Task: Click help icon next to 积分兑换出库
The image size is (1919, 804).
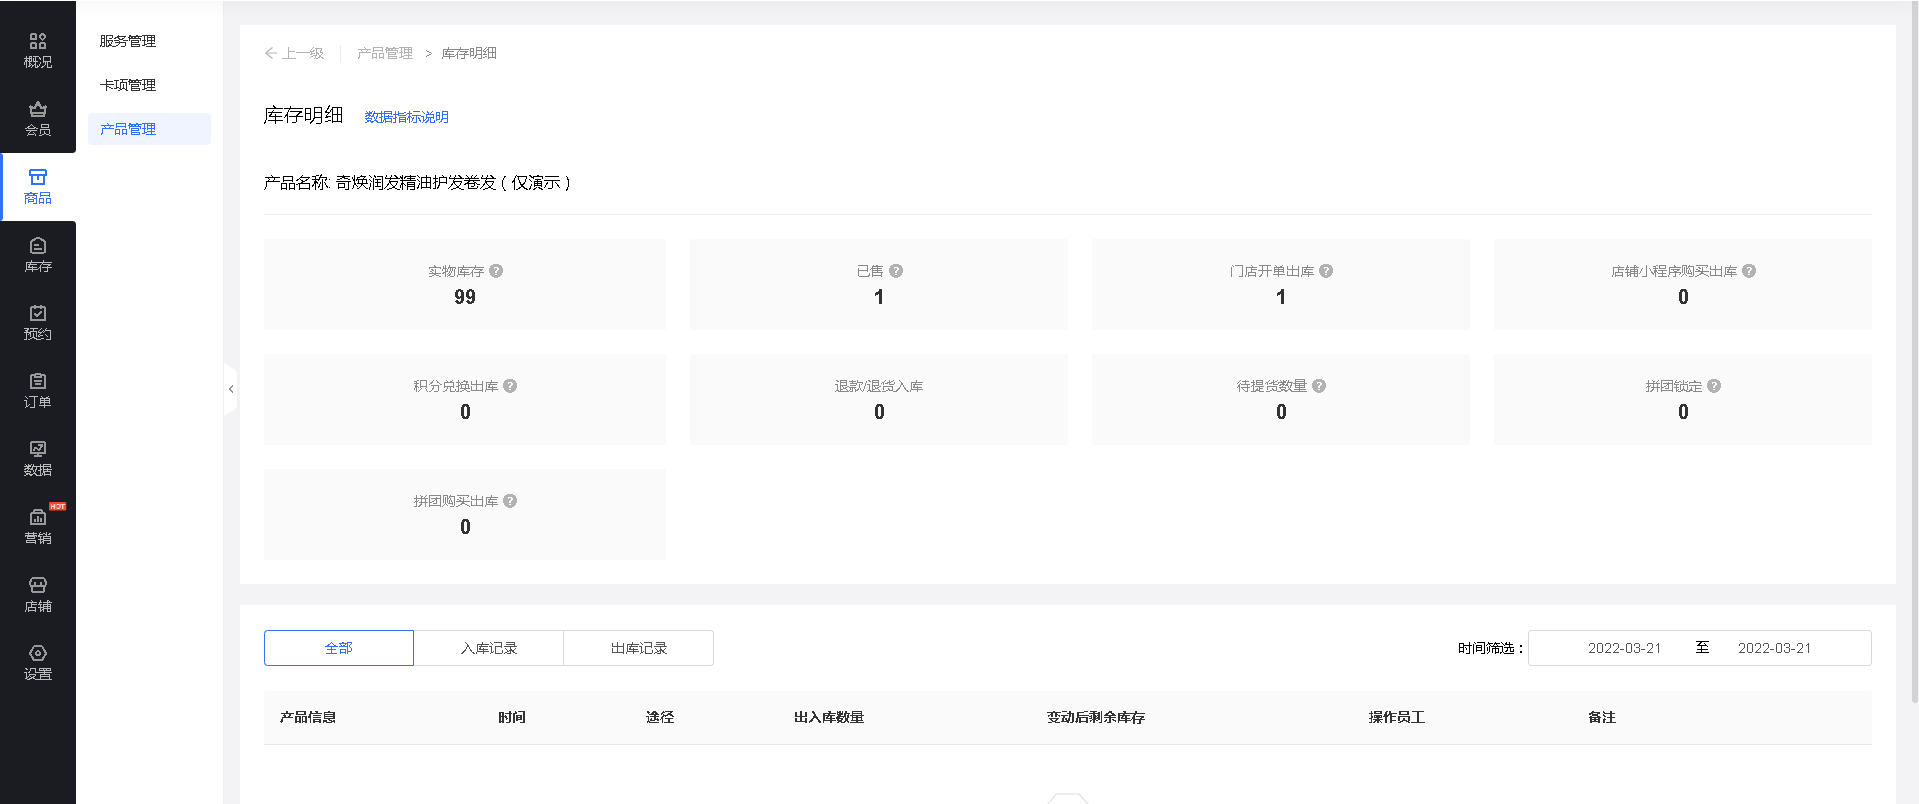Action: pos(510,386)
